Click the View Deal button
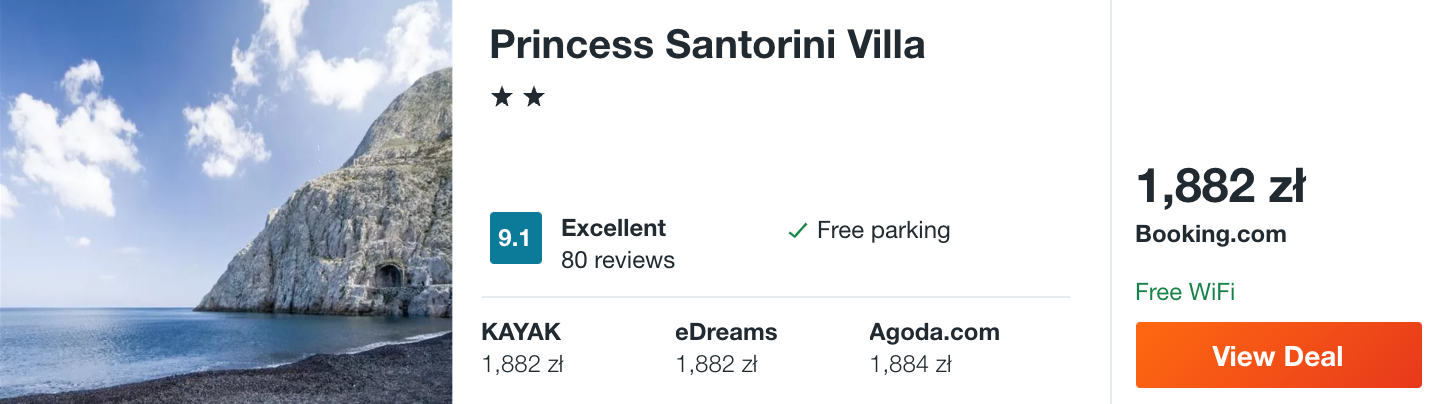 tap(1278, 355)
